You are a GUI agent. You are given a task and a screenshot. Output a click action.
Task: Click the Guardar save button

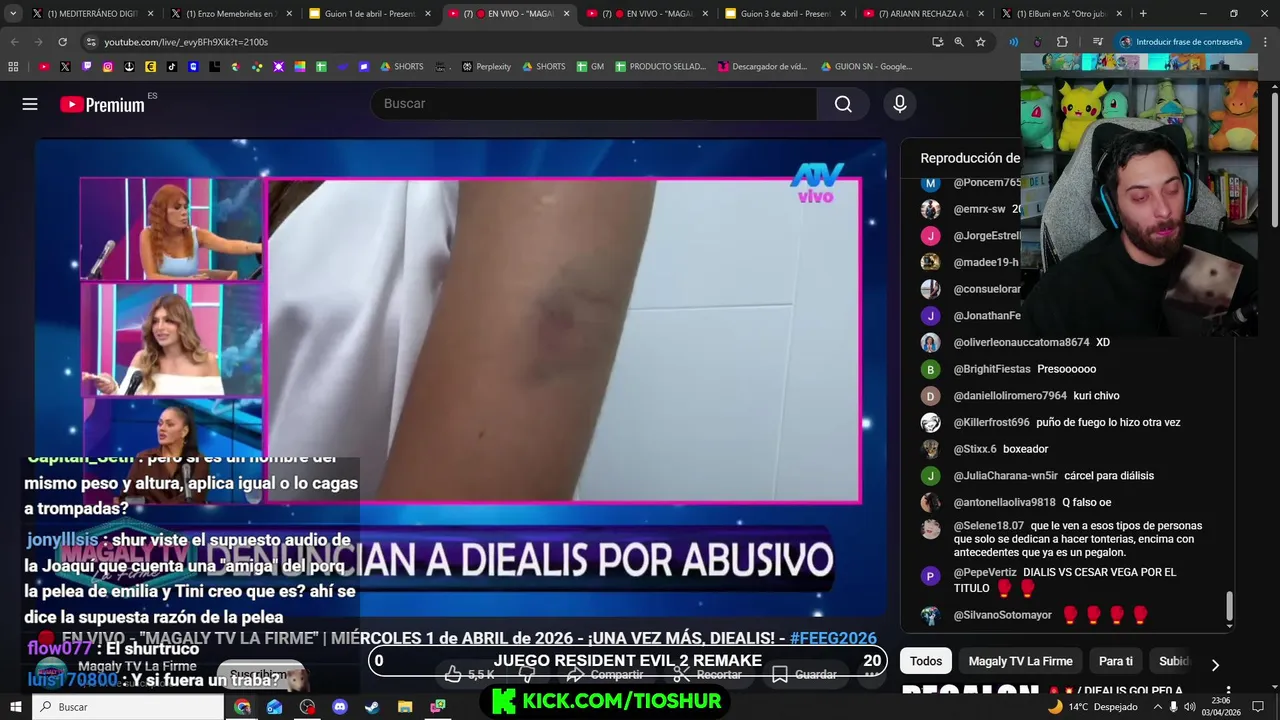[x=804, y=674]
